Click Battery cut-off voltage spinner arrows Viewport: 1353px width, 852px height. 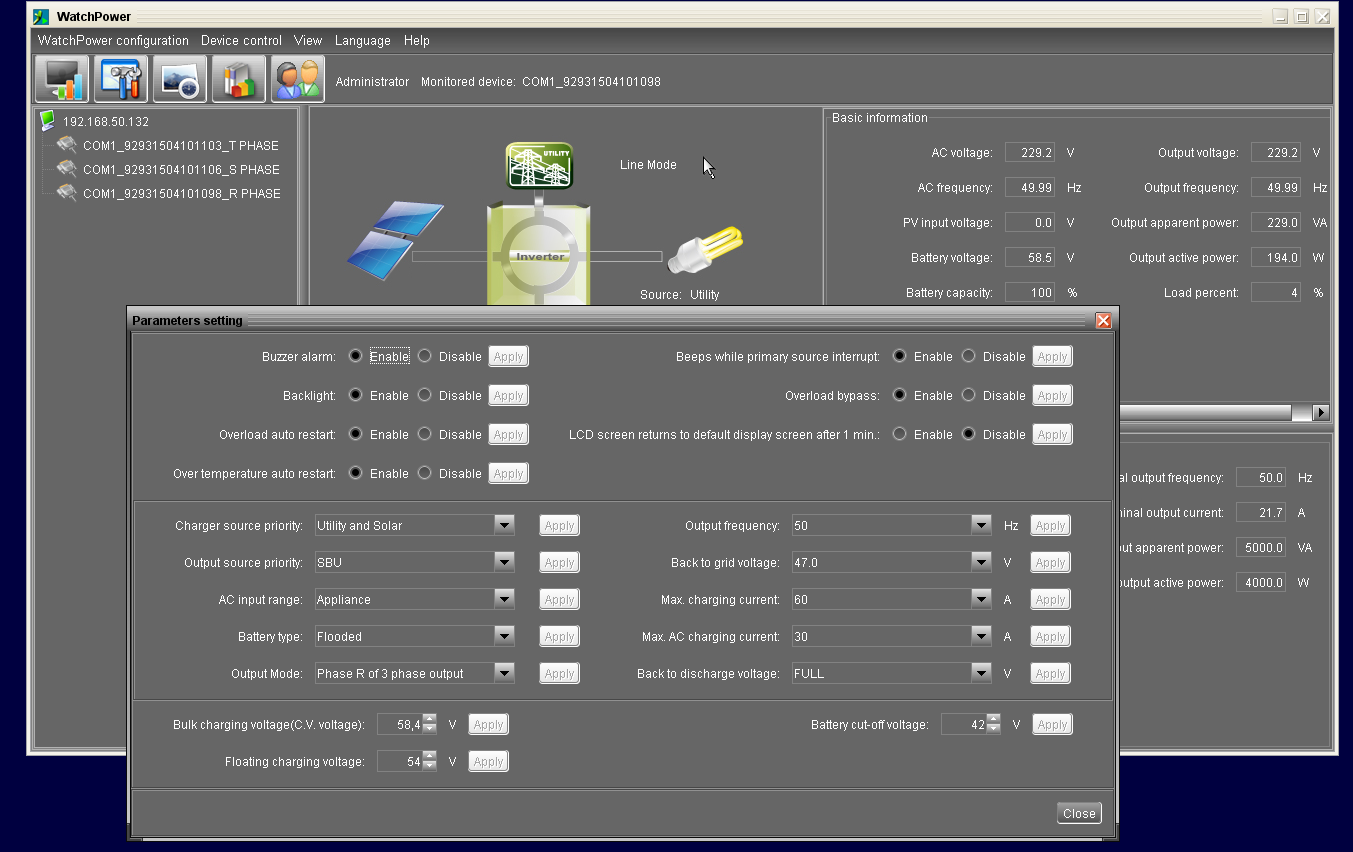[x=993, y=724]
